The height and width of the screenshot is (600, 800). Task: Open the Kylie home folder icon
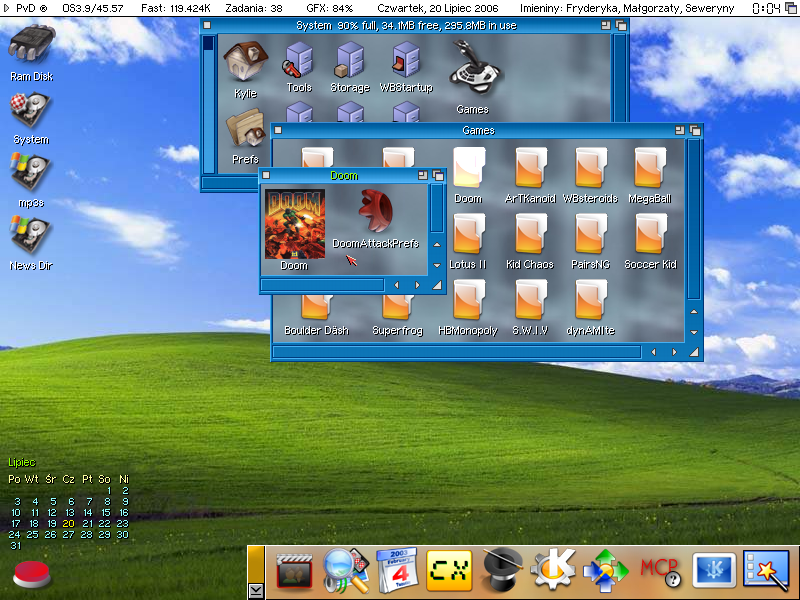click(245, 61)
